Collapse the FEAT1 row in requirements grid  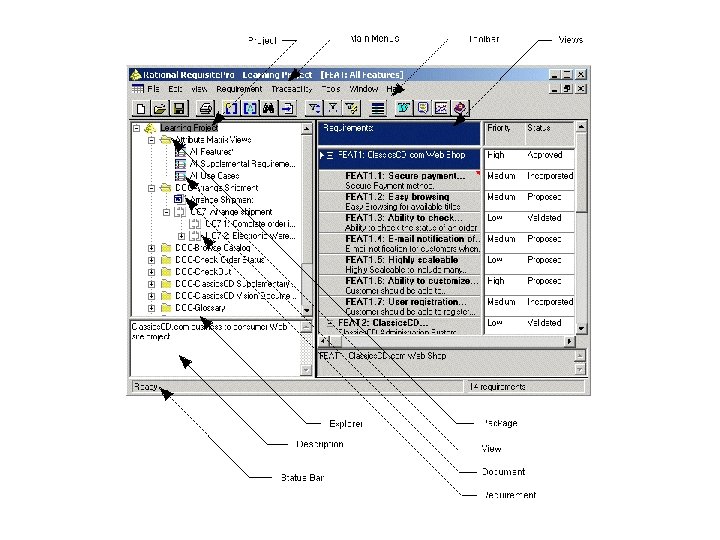[330, 155]
